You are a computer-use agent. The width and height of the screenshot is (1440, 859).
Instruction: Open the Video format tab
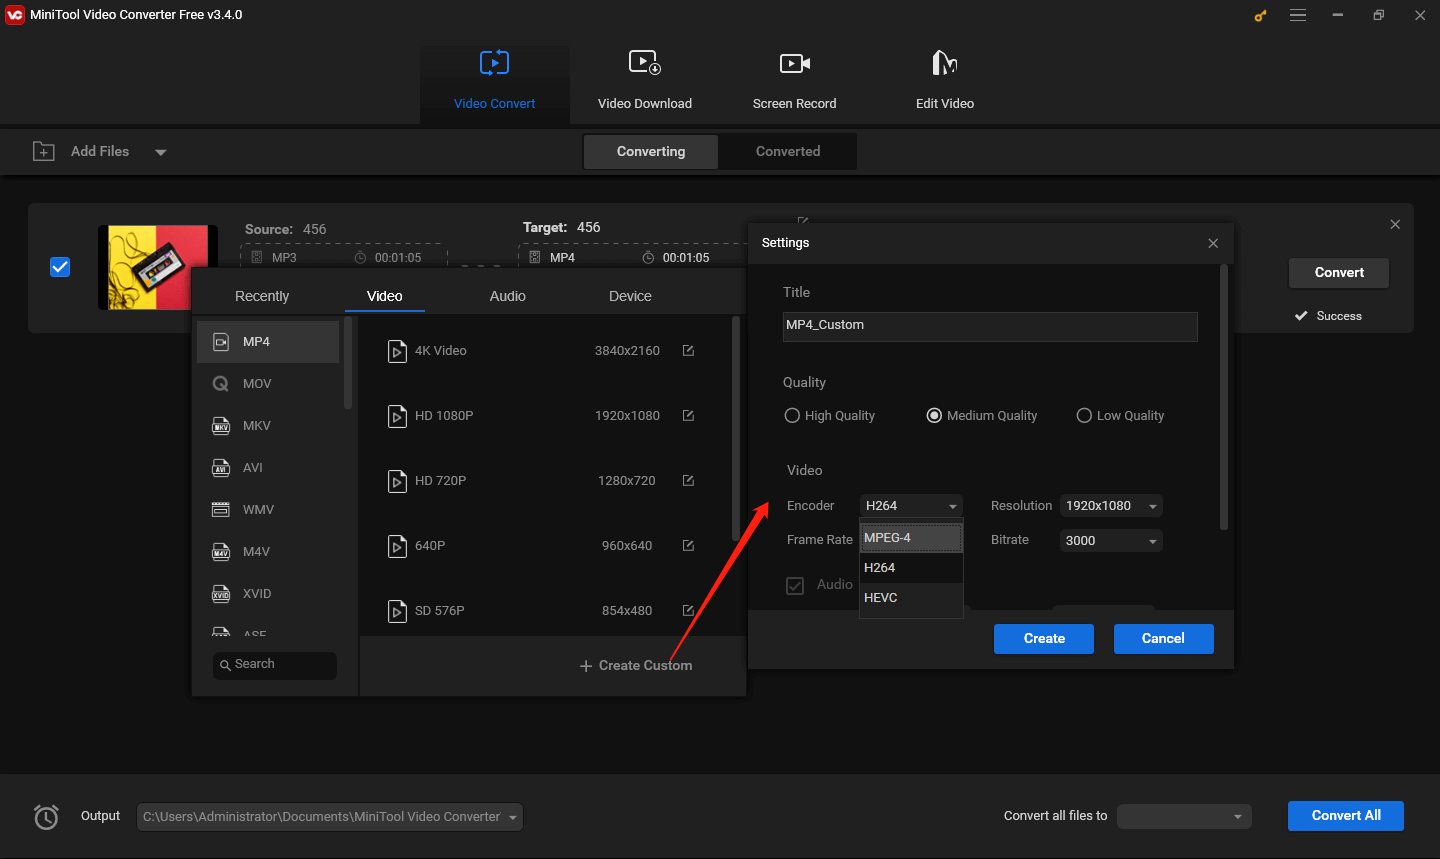pyautogui.click(x=385, y=296)
